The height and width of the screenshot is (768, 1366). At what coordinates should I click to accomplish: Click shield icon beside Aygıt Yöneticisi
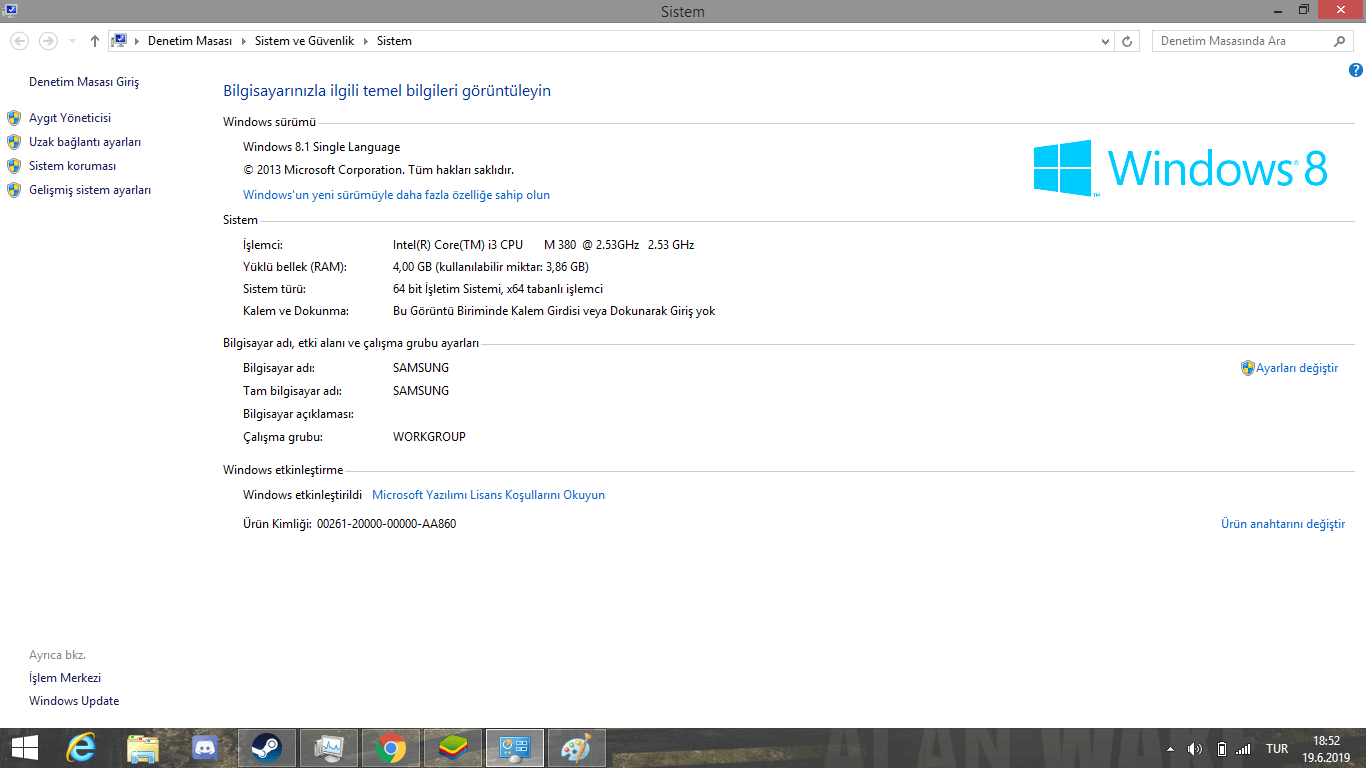14,118
